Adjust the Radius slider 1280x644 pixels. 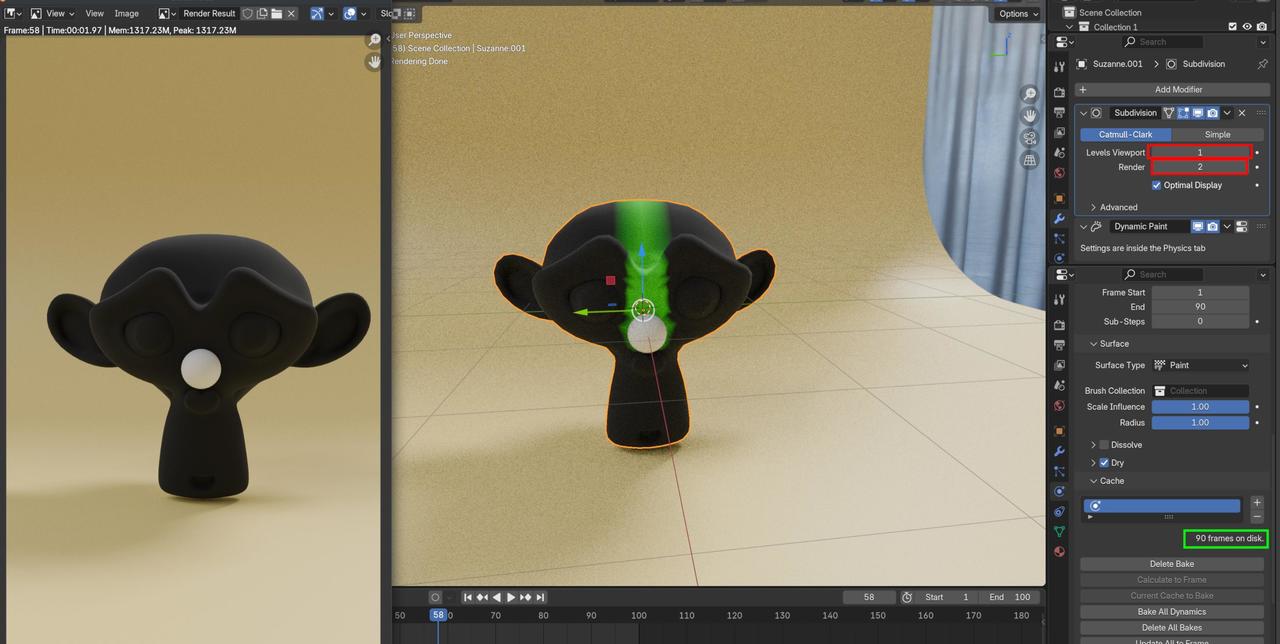click(x=1200, y=423)
